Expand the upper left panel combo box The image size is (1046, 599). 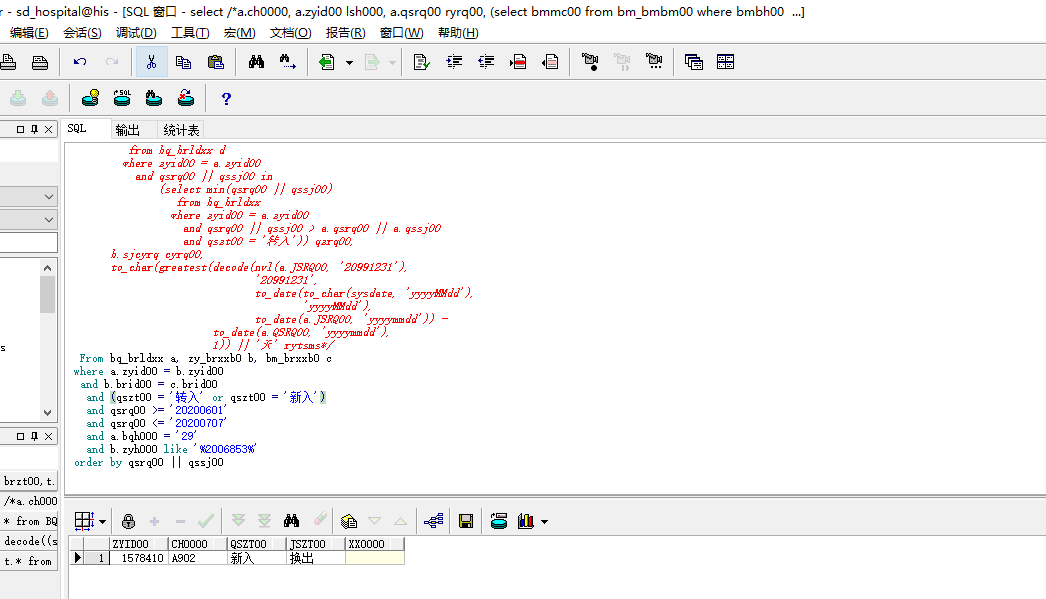pyautogui.click(x=49, y=197)
